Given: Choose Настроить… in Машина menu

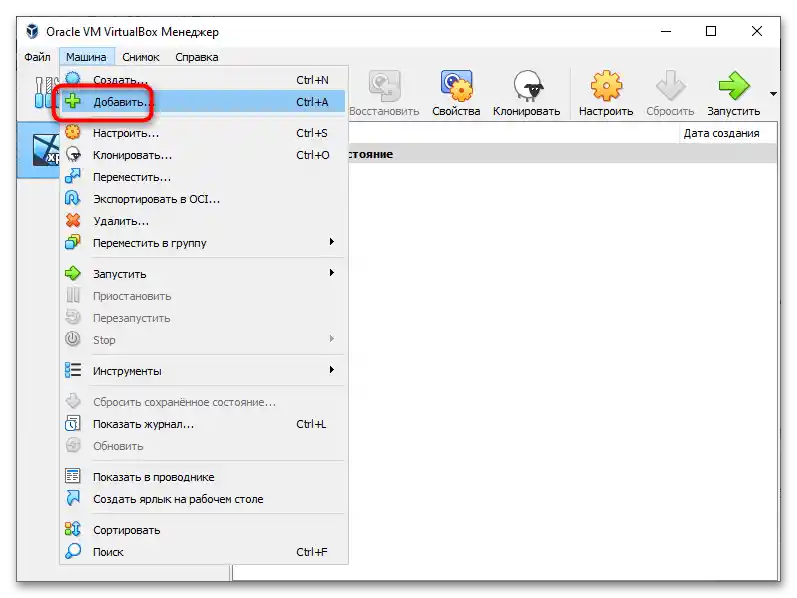Looking at the screenshot, I should (x=203, y=133).
